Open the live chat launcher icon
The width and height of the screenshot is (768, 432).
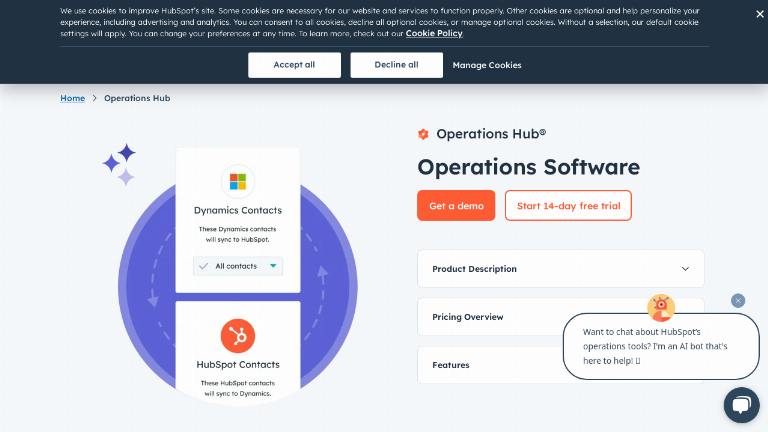coord(742,405)
